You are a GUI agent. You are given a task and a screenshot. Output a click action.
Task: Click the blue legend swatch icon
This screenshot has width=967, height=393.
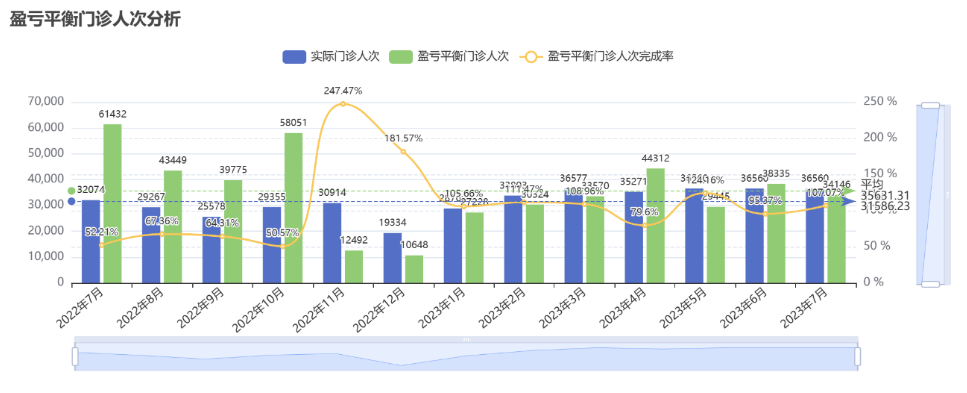(294, 57)
